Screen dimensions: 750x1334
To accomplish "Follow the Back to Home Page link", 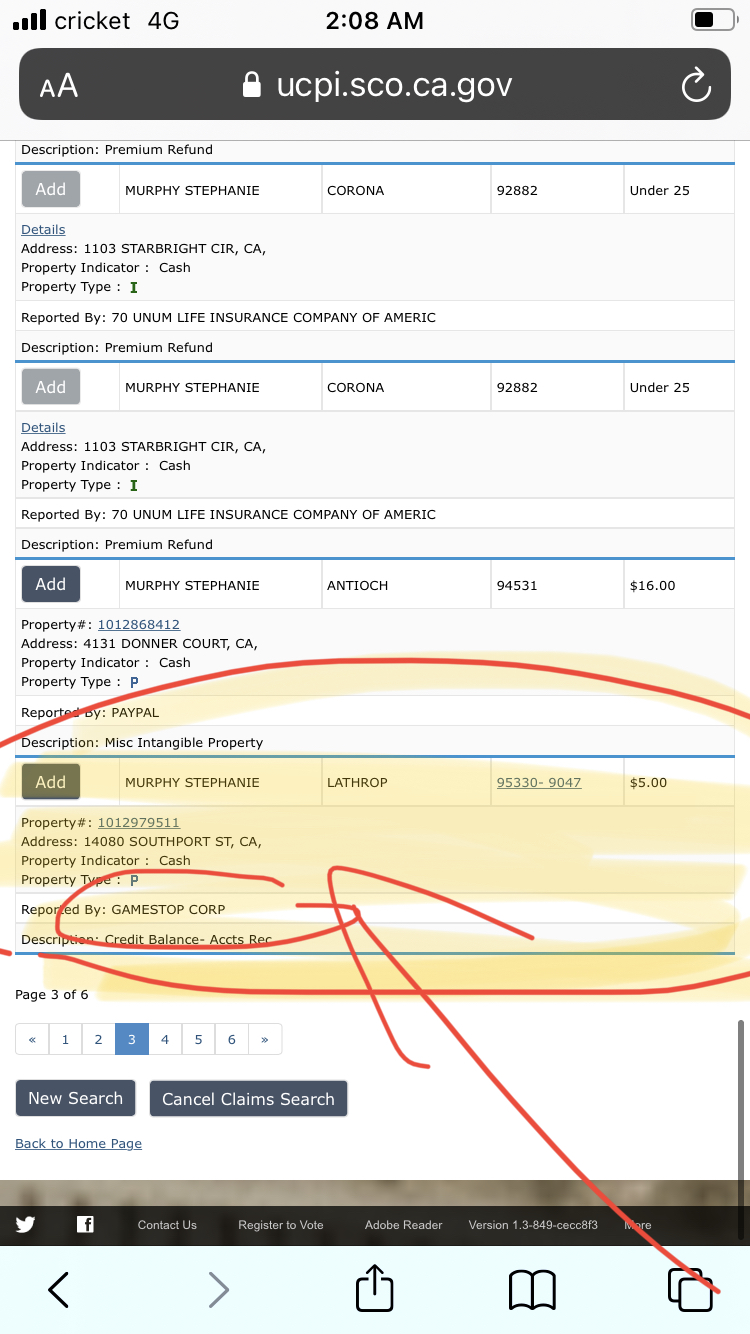I will tap(78, 1144).
